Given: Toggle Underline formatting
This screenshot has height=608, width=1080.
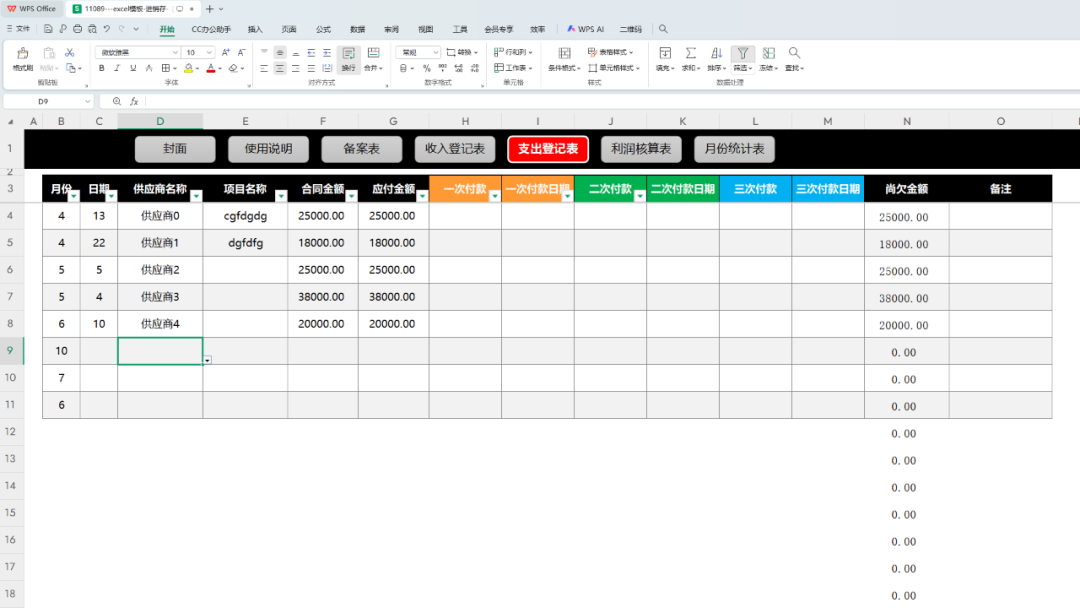Looking at the screenshot, I should tap(133, 68).
